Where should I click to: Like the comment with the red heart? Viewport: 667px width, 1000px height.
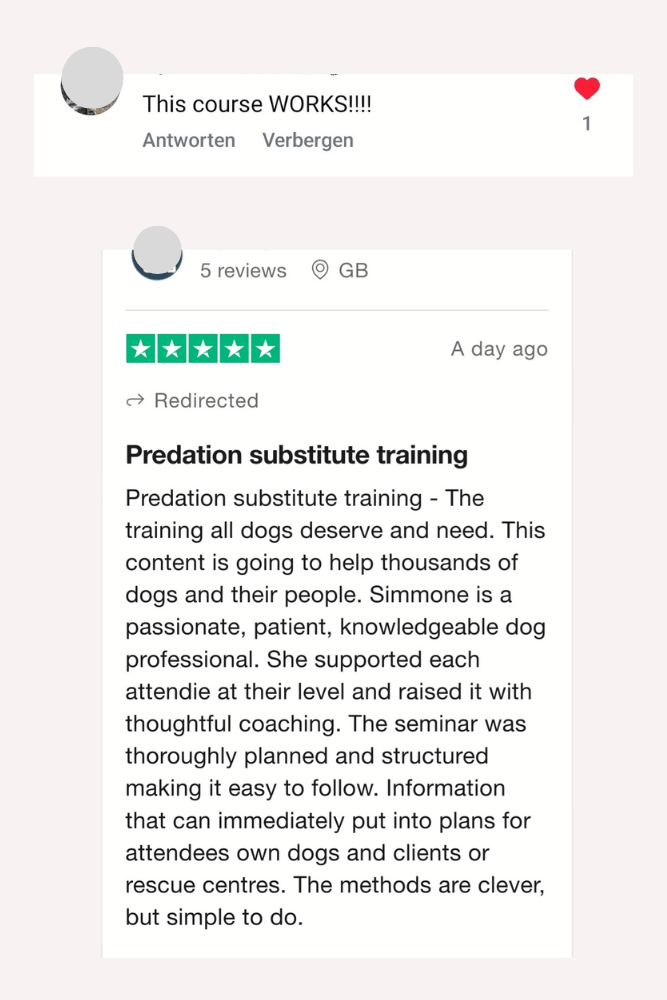click(x=587, y=89)
